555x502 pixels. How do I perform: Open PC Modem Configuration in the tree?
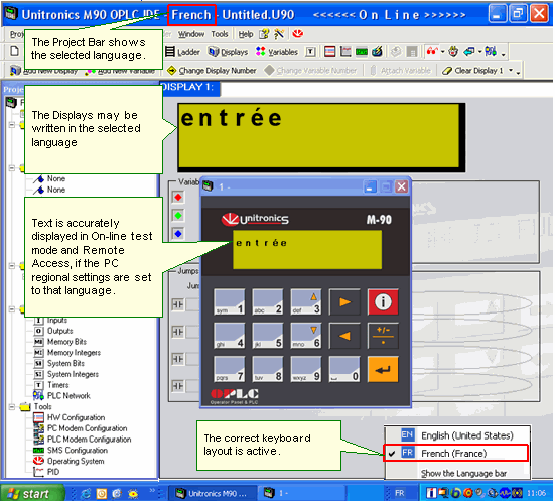click(x=87, y=428)
